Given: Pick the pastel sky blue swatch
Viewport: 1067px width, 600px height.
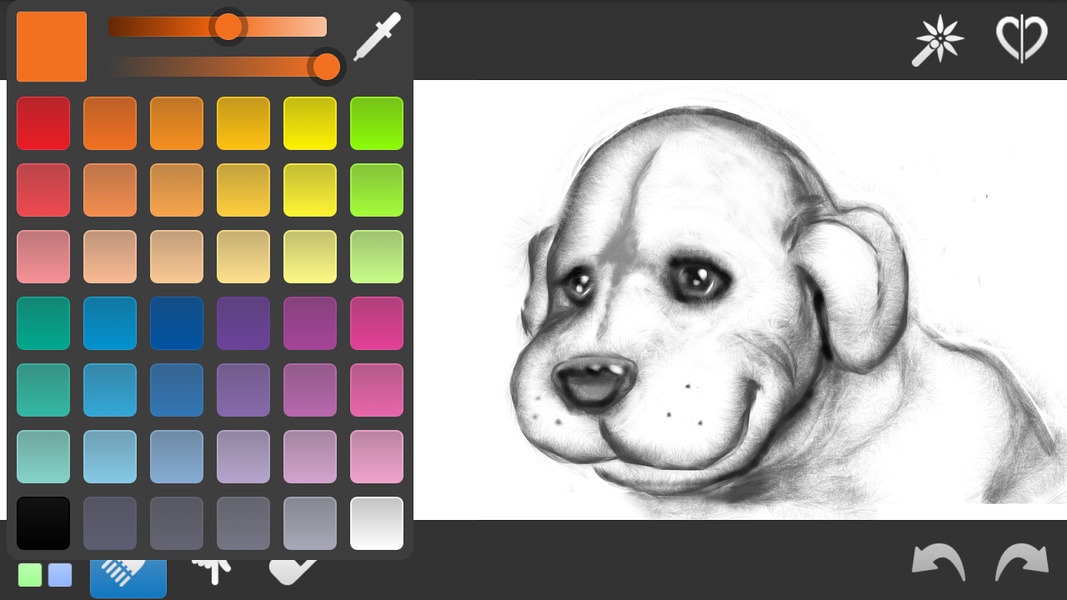Looking at the screenshot, I should tap(110, 456).
